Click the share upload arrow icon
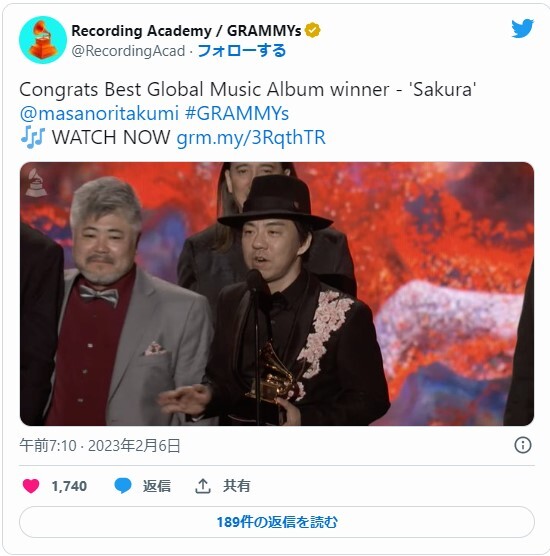The width and height of the screenshot is (550, 556). pos(203,486)
